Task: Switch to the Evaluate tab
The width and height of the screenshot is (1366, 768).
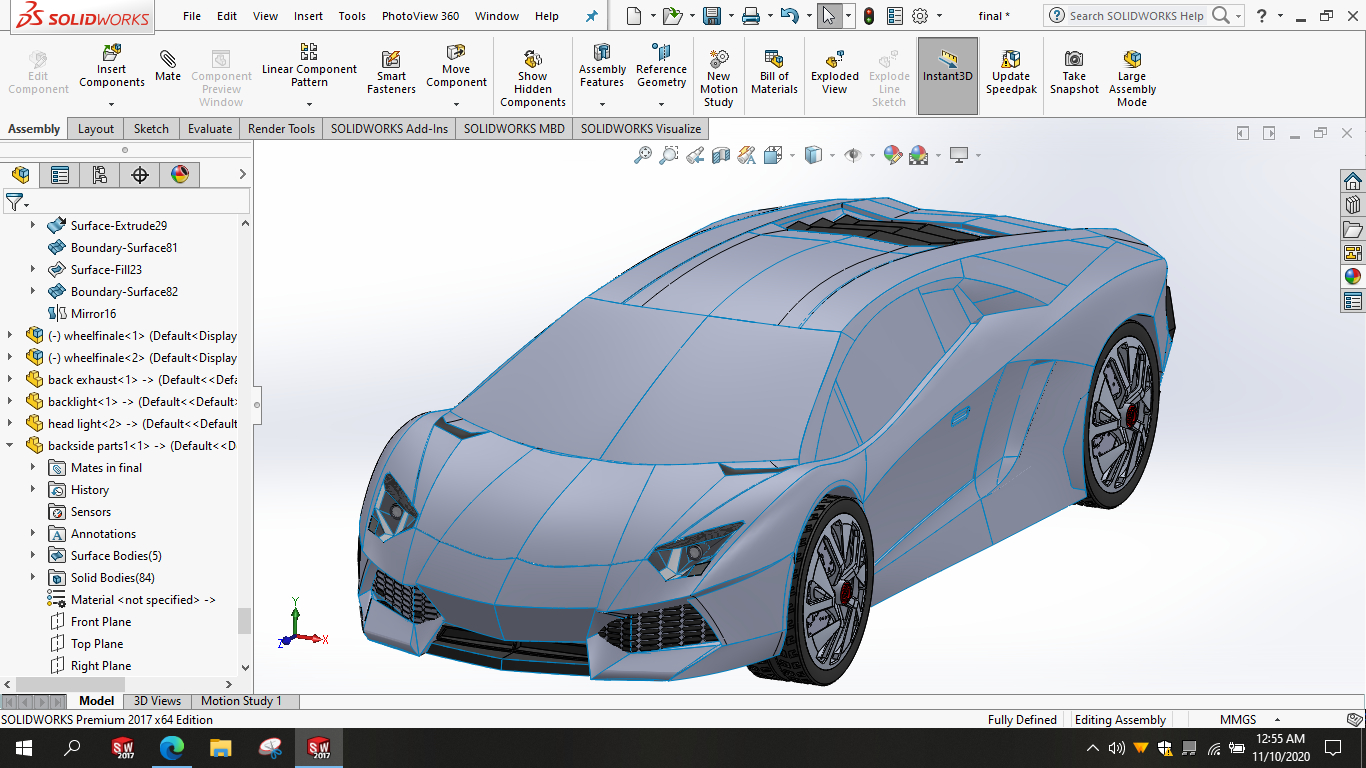Action: [x=210, y=129]
